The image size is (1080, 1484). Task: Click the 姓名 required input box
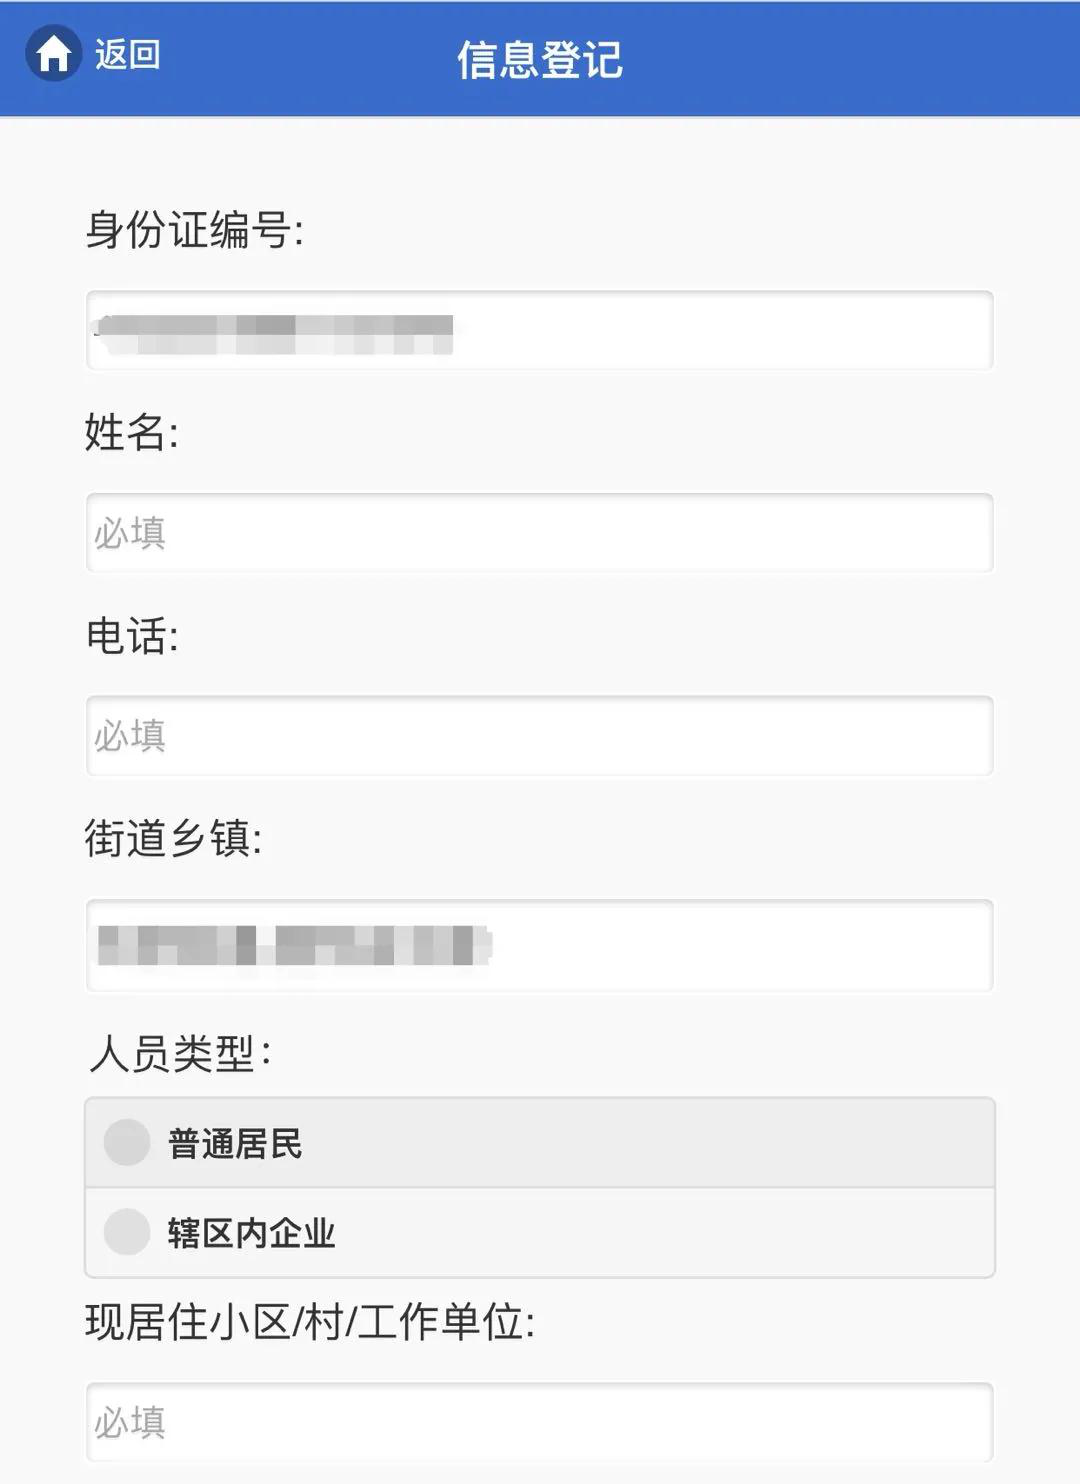(540, 533)
